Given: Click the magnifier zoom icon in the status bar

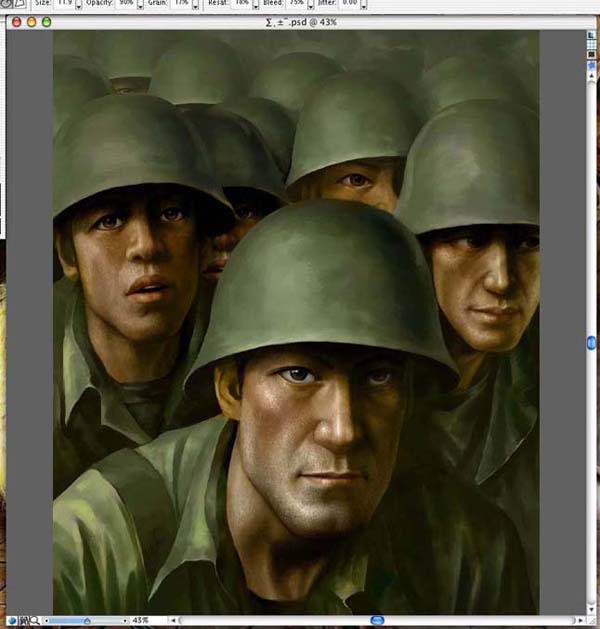Looking at the screenshot, I should coord(34,621).
